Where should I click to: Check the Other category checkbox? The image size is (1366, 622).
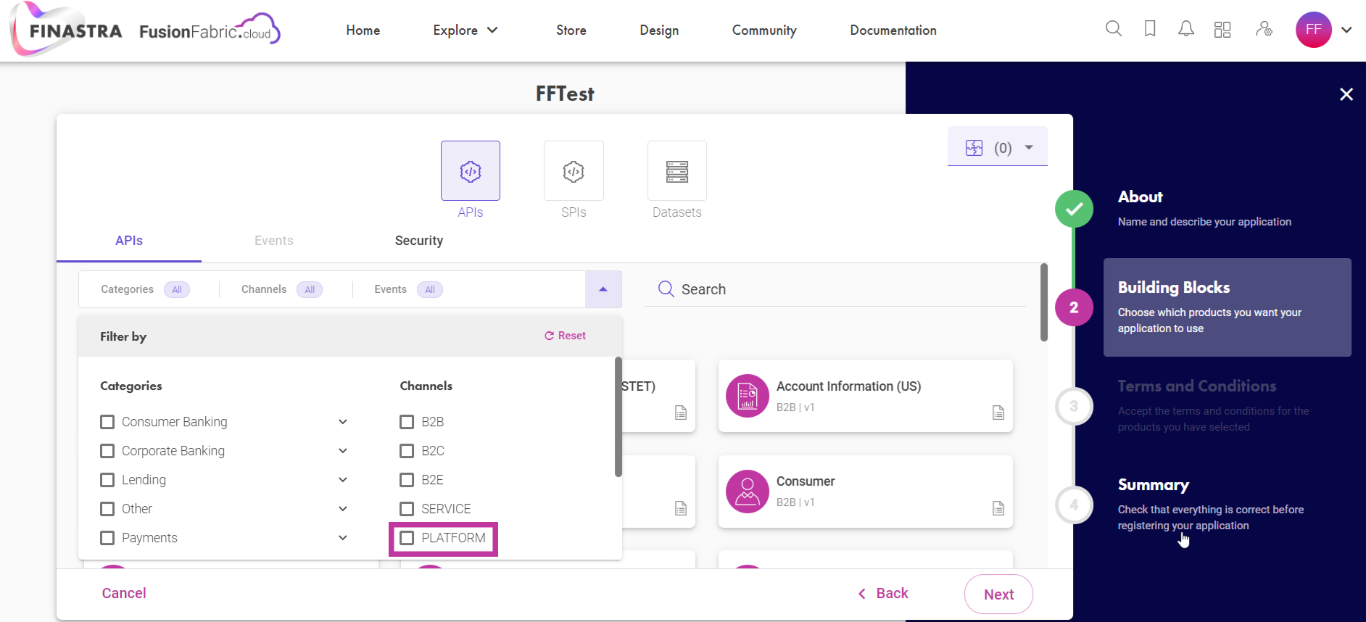click(x=108, y=509)
